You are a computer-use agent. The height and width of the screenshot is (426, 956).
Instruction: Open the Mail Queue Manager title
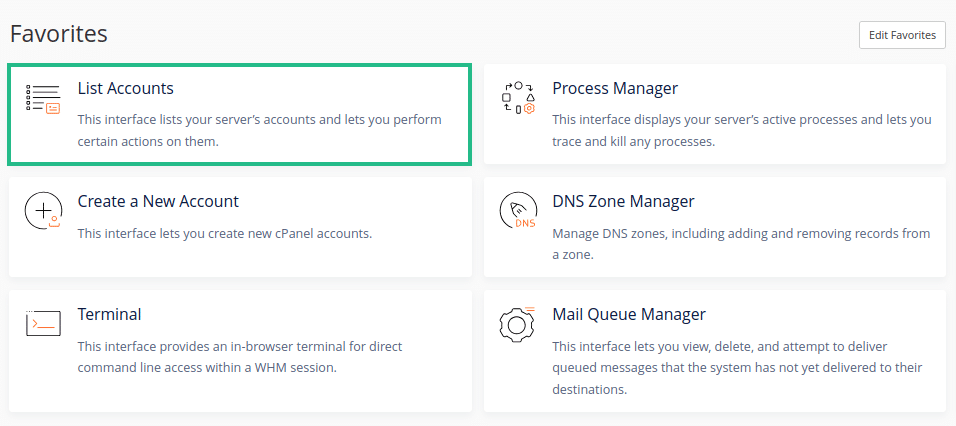click(629, 314)
